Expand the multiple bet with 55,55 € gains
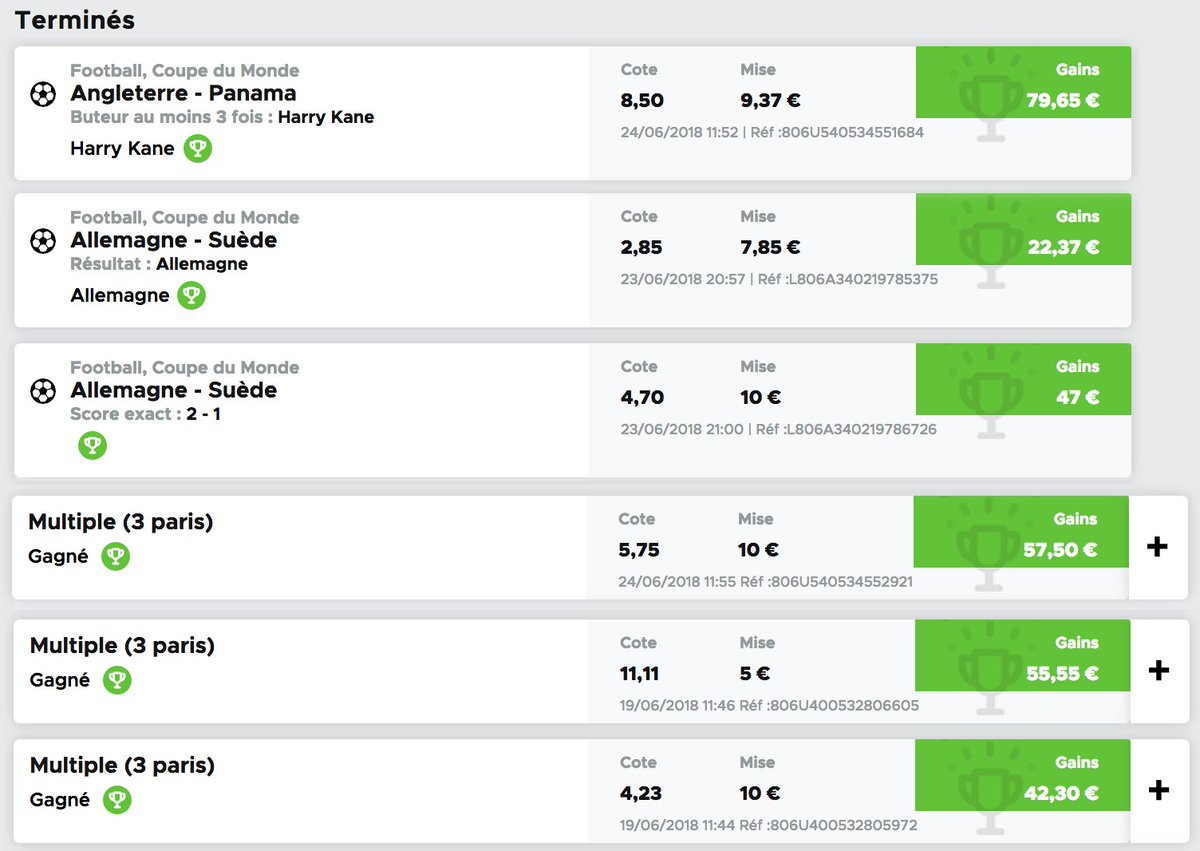 tap(1158, 670)
